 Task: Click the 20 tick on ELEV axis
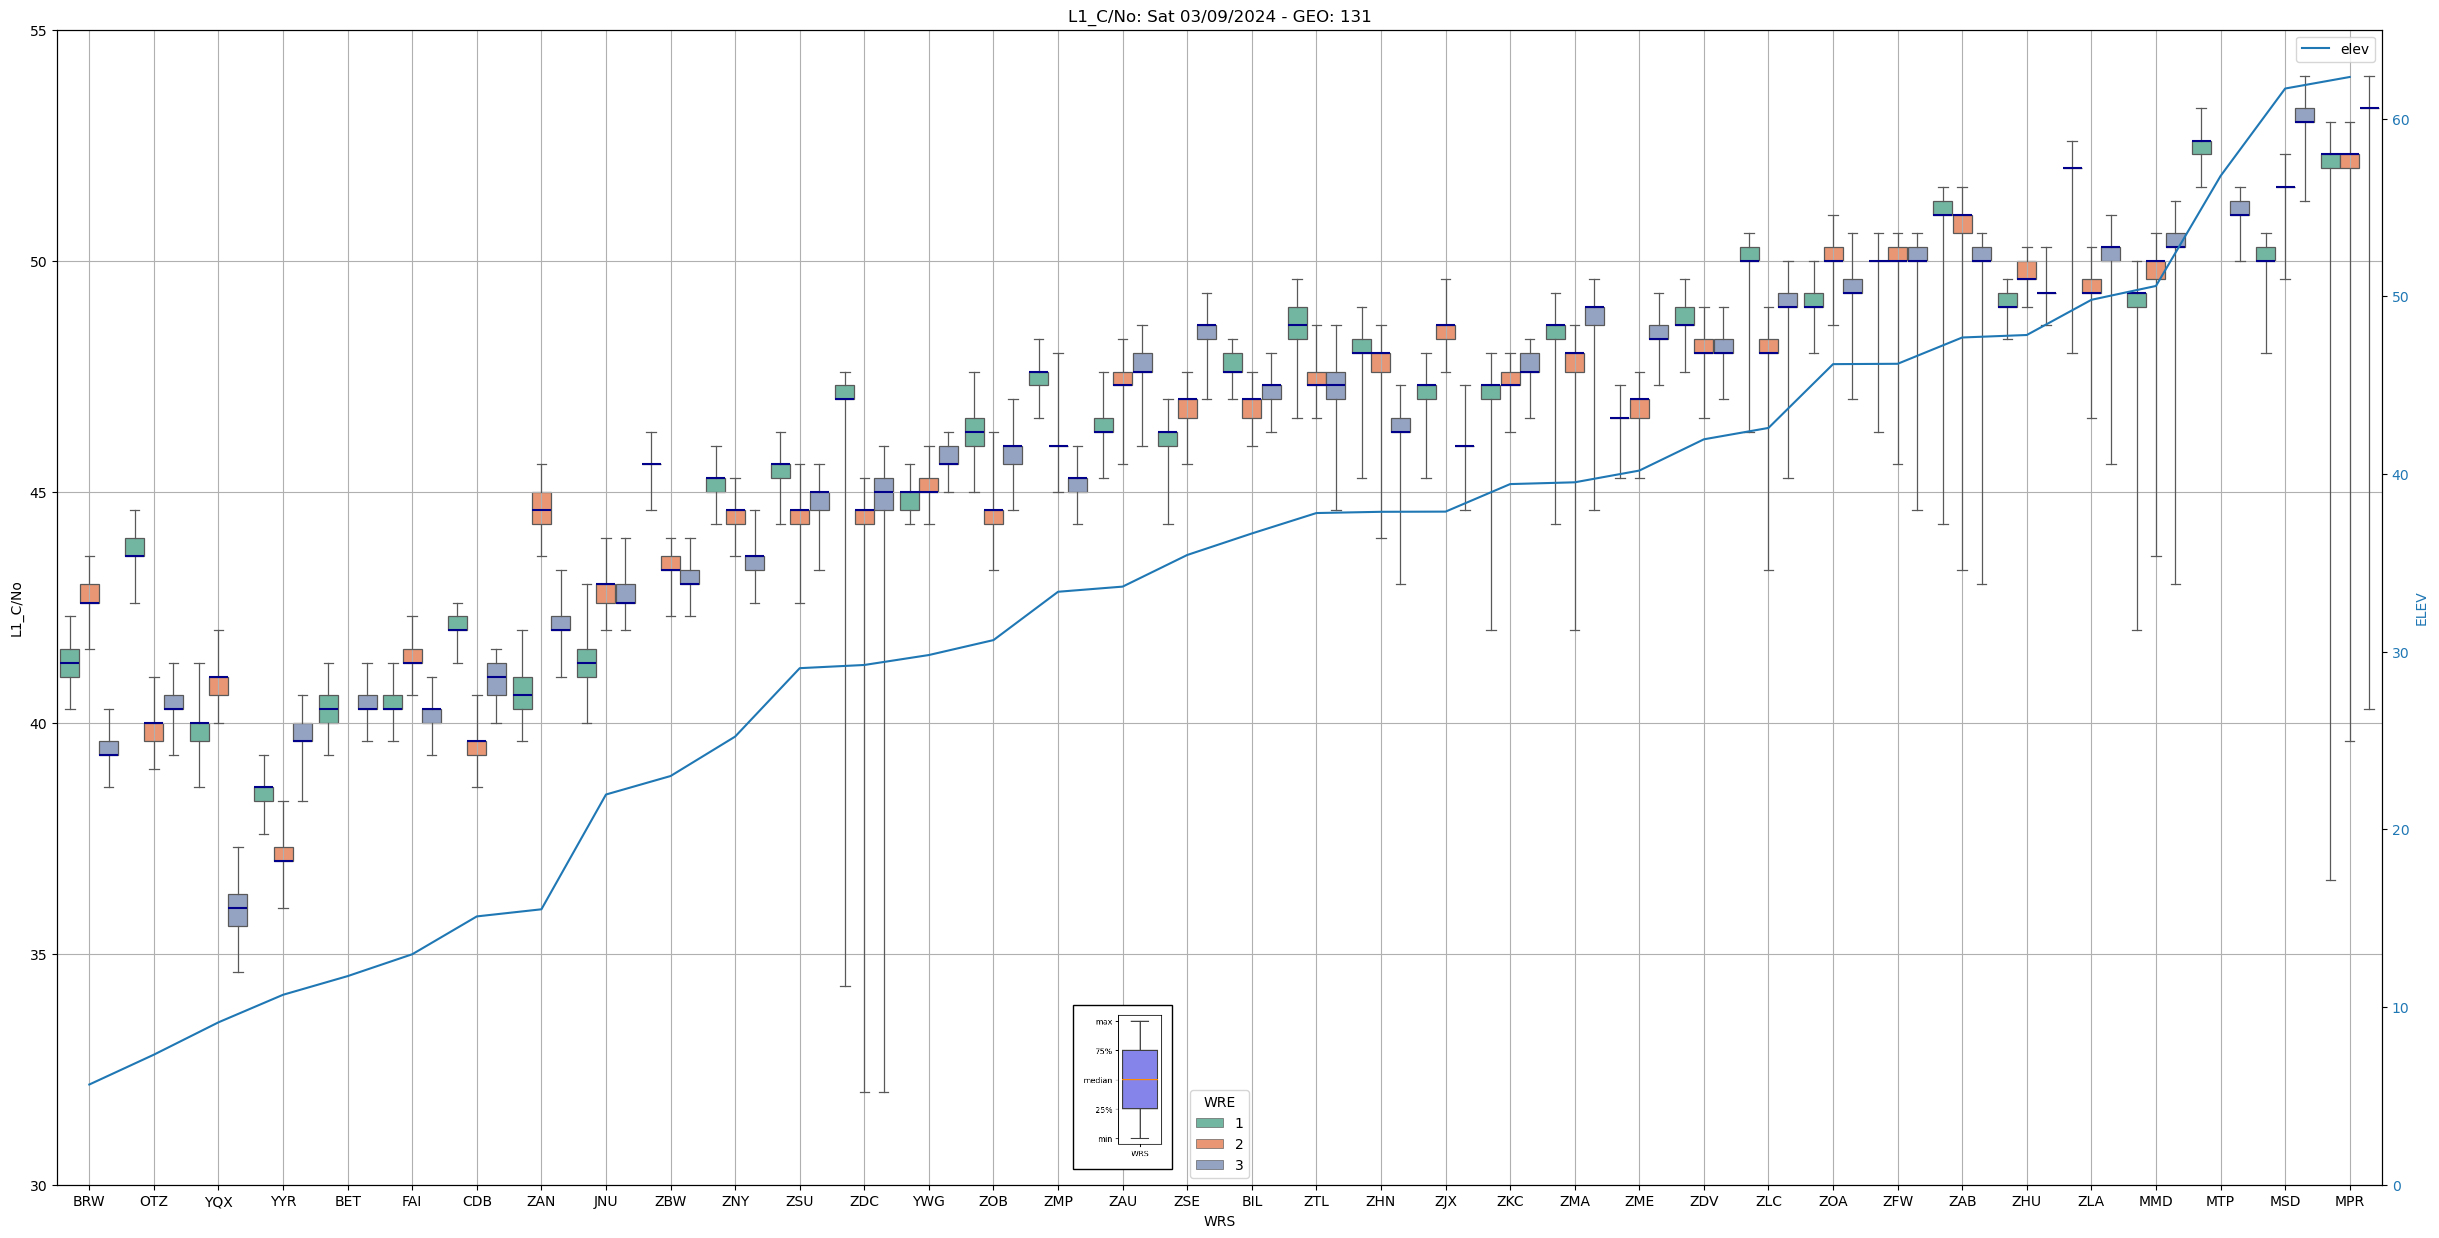coord(2400,830)
